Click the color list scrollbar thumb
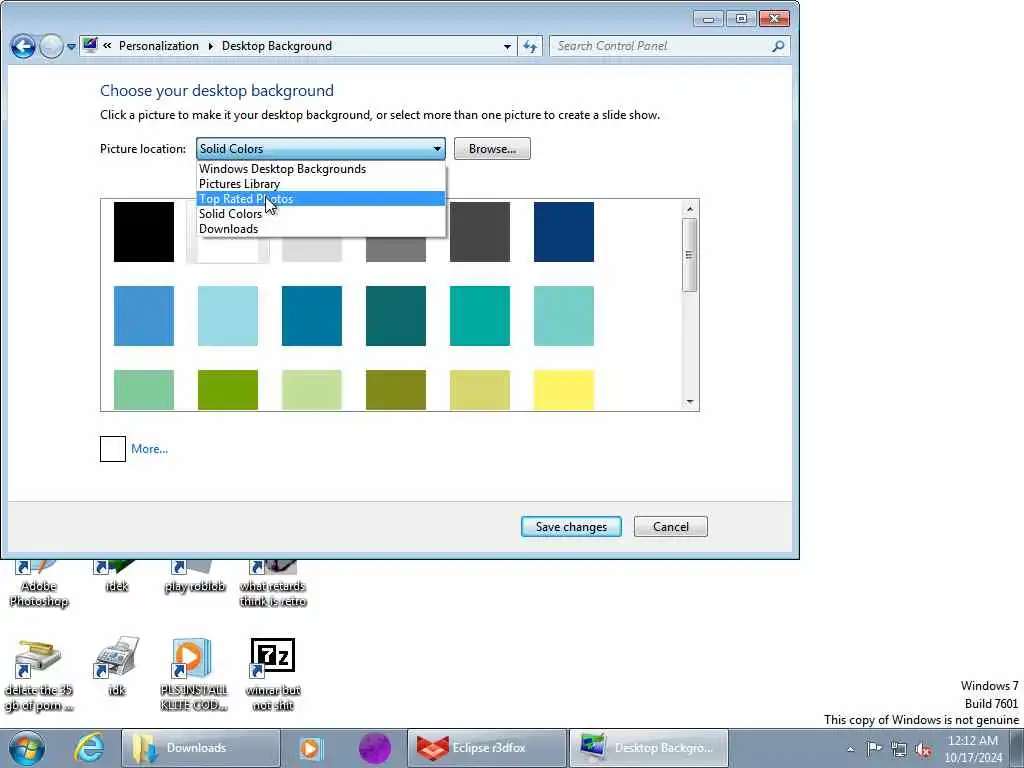Screen dimensions: 1024x768 pos(690,255)
